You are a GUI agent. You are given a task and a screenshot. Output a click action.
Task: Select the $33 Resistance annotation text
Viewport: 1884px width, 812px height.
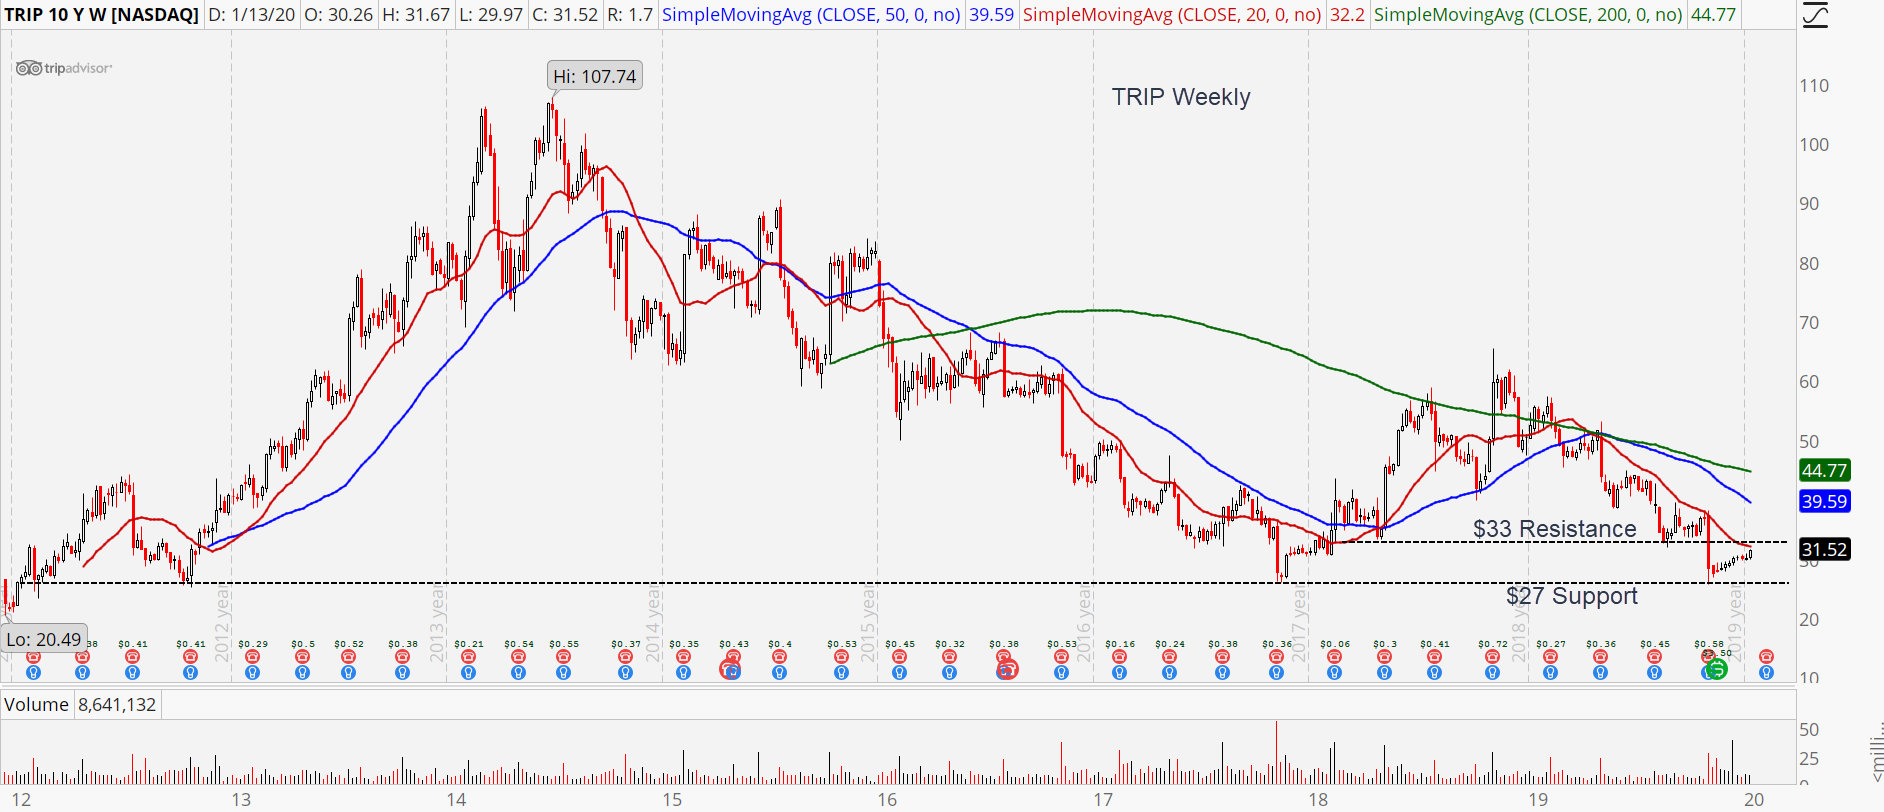pos(1554,529)
